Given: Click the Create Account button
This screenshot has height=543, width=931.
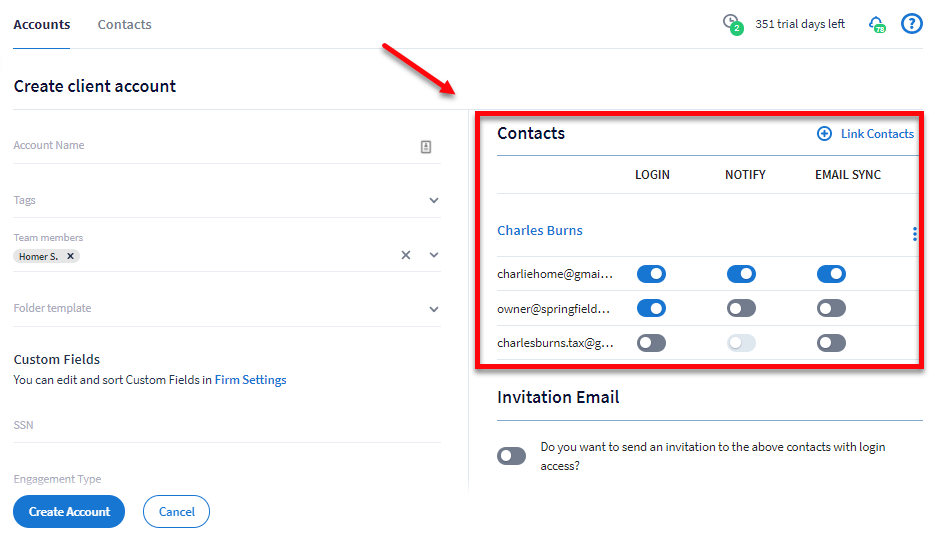Looking at the screenshot, I should 69,512.
